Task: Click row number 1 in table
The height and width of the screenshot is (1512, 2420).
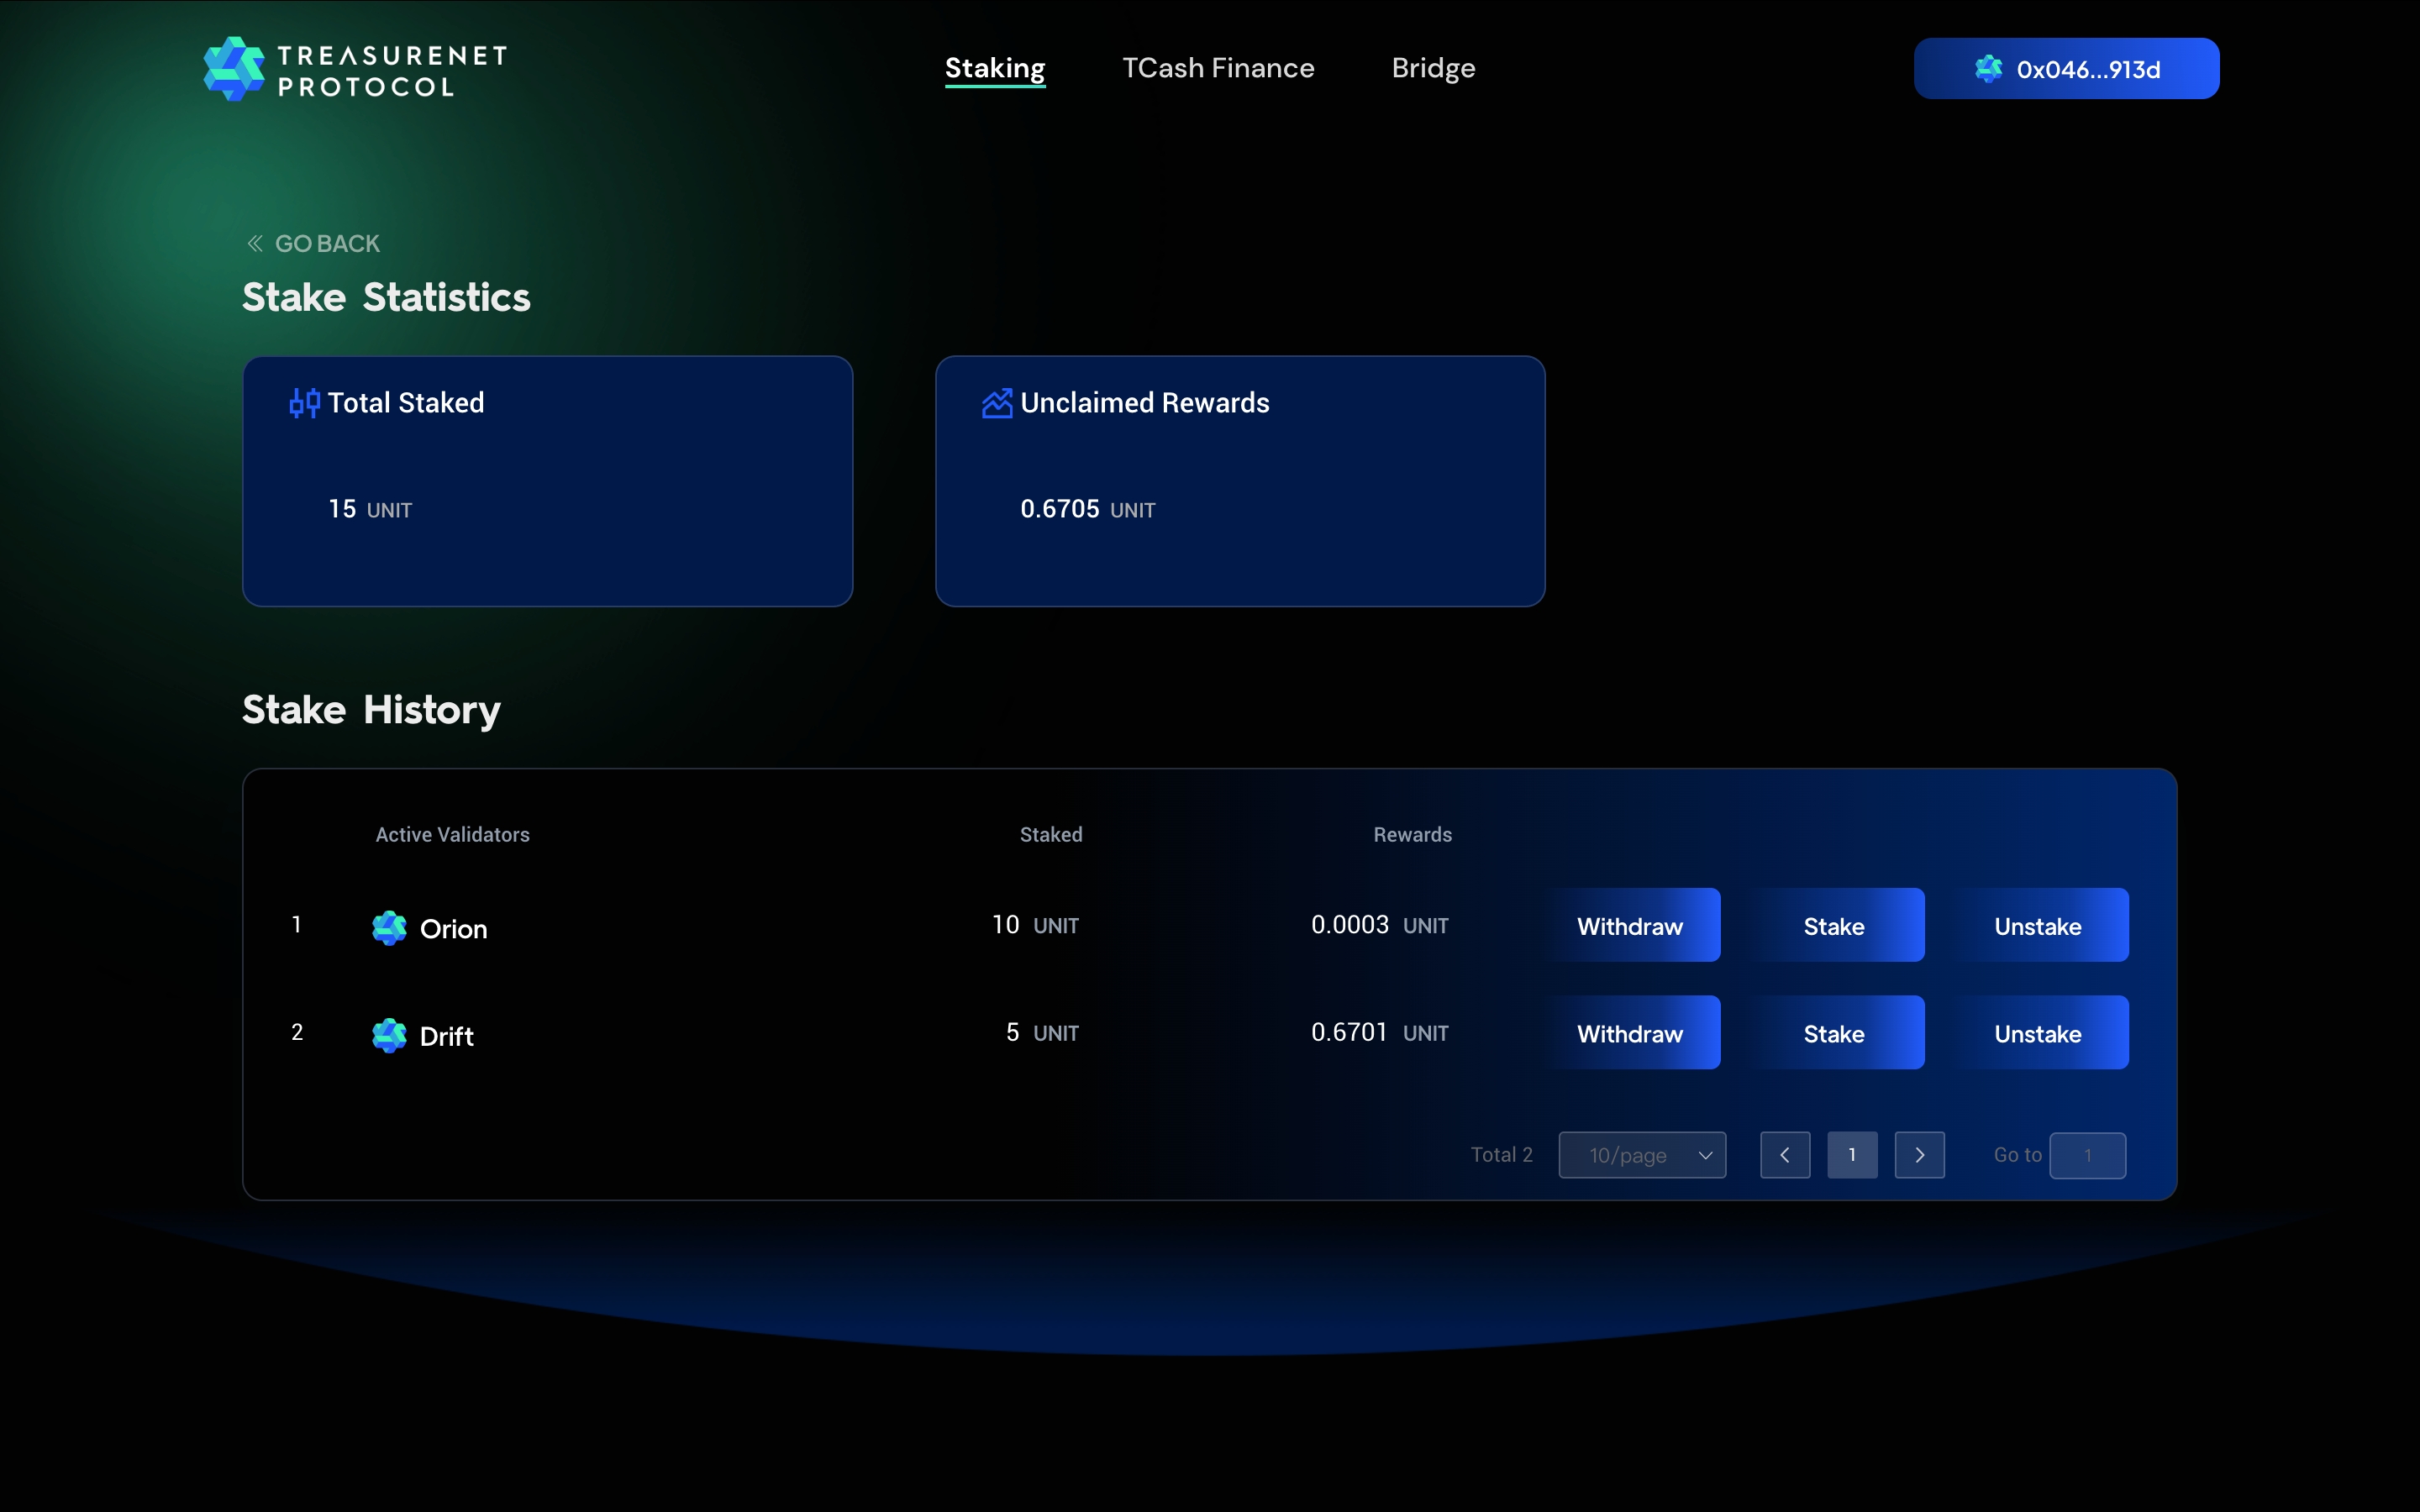Action: pos(296,925)
